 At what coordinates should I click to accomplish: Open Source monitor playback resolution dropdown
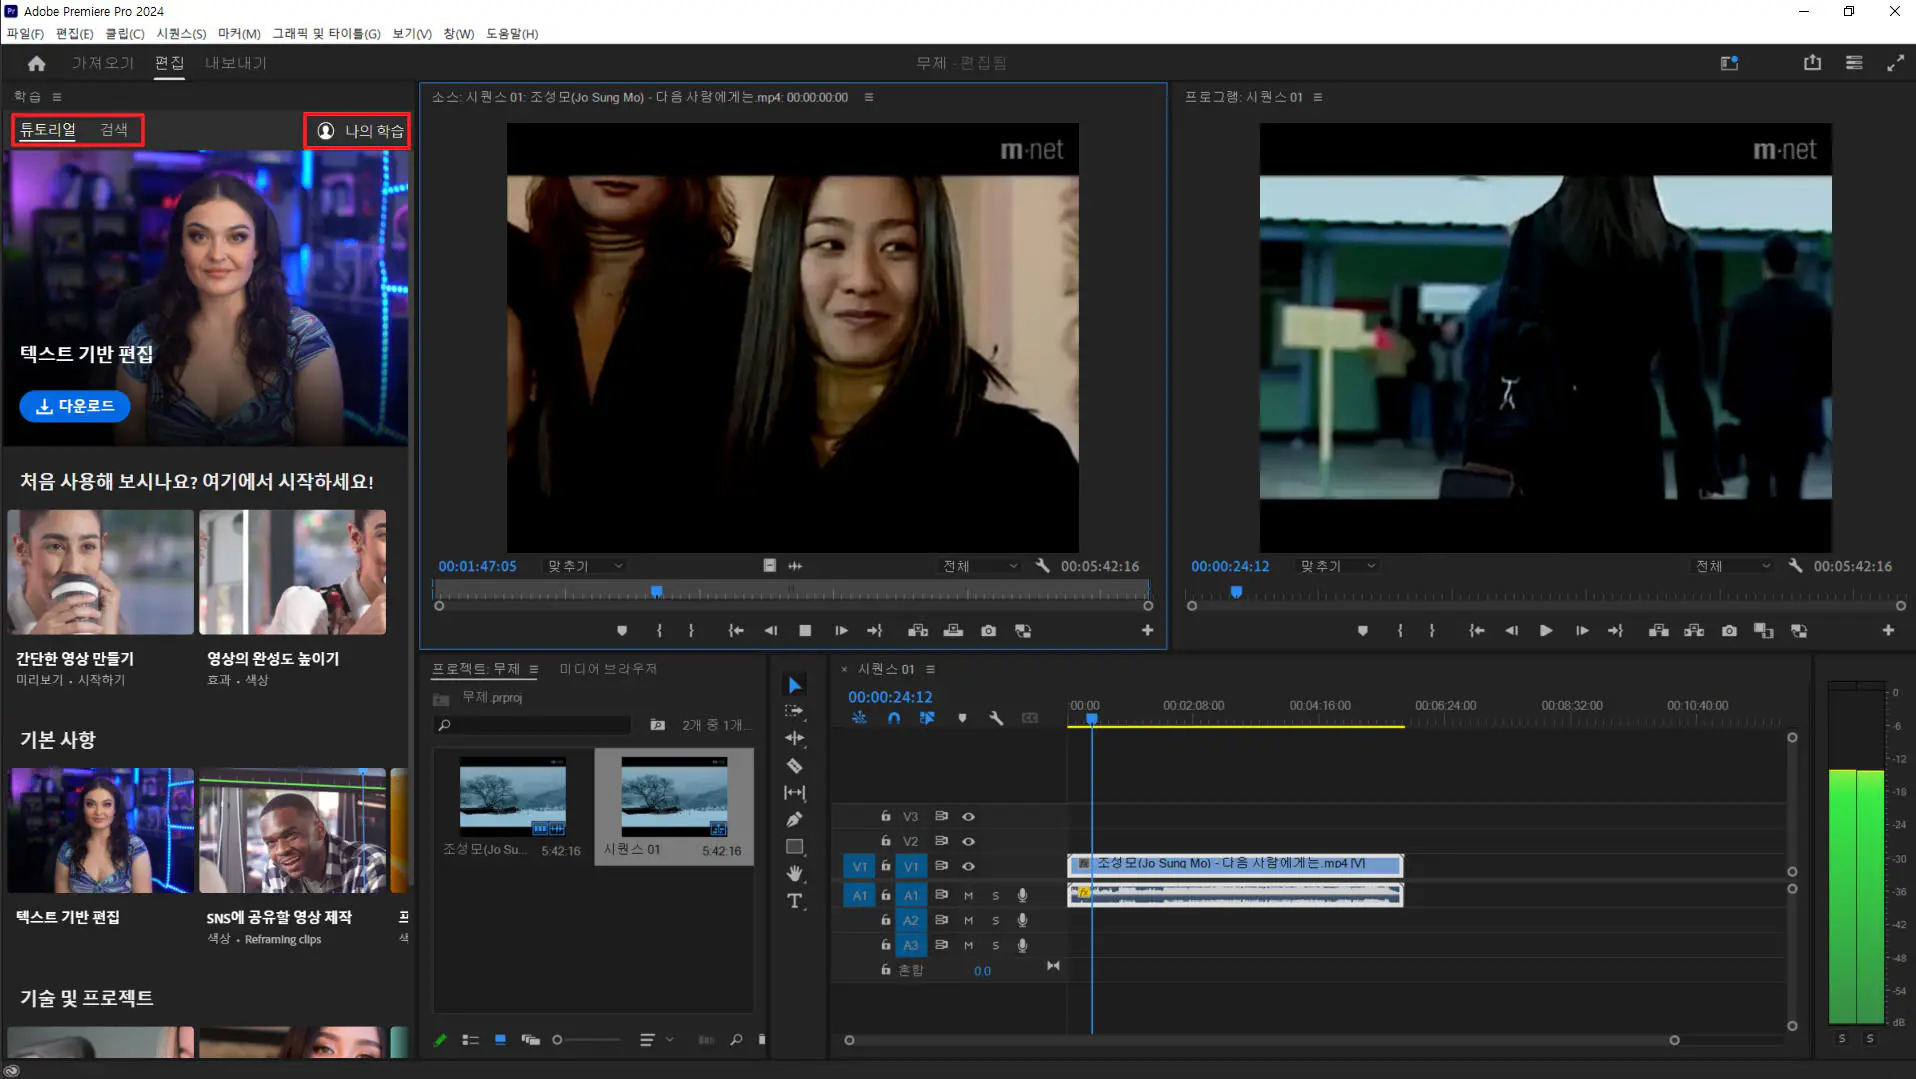pyautogui.click(x=980, y=566)
